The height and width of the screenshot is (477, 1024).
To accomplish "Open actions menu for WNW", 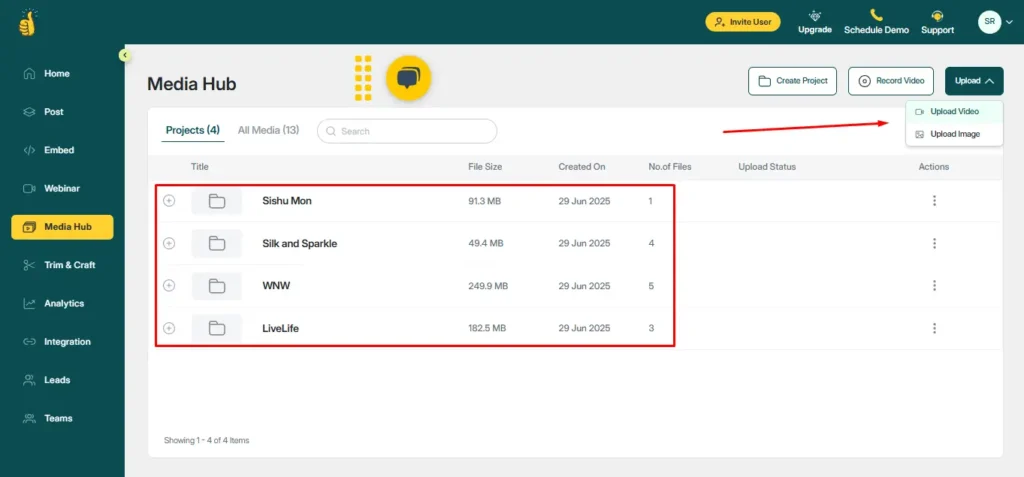I will coord(935,286).
